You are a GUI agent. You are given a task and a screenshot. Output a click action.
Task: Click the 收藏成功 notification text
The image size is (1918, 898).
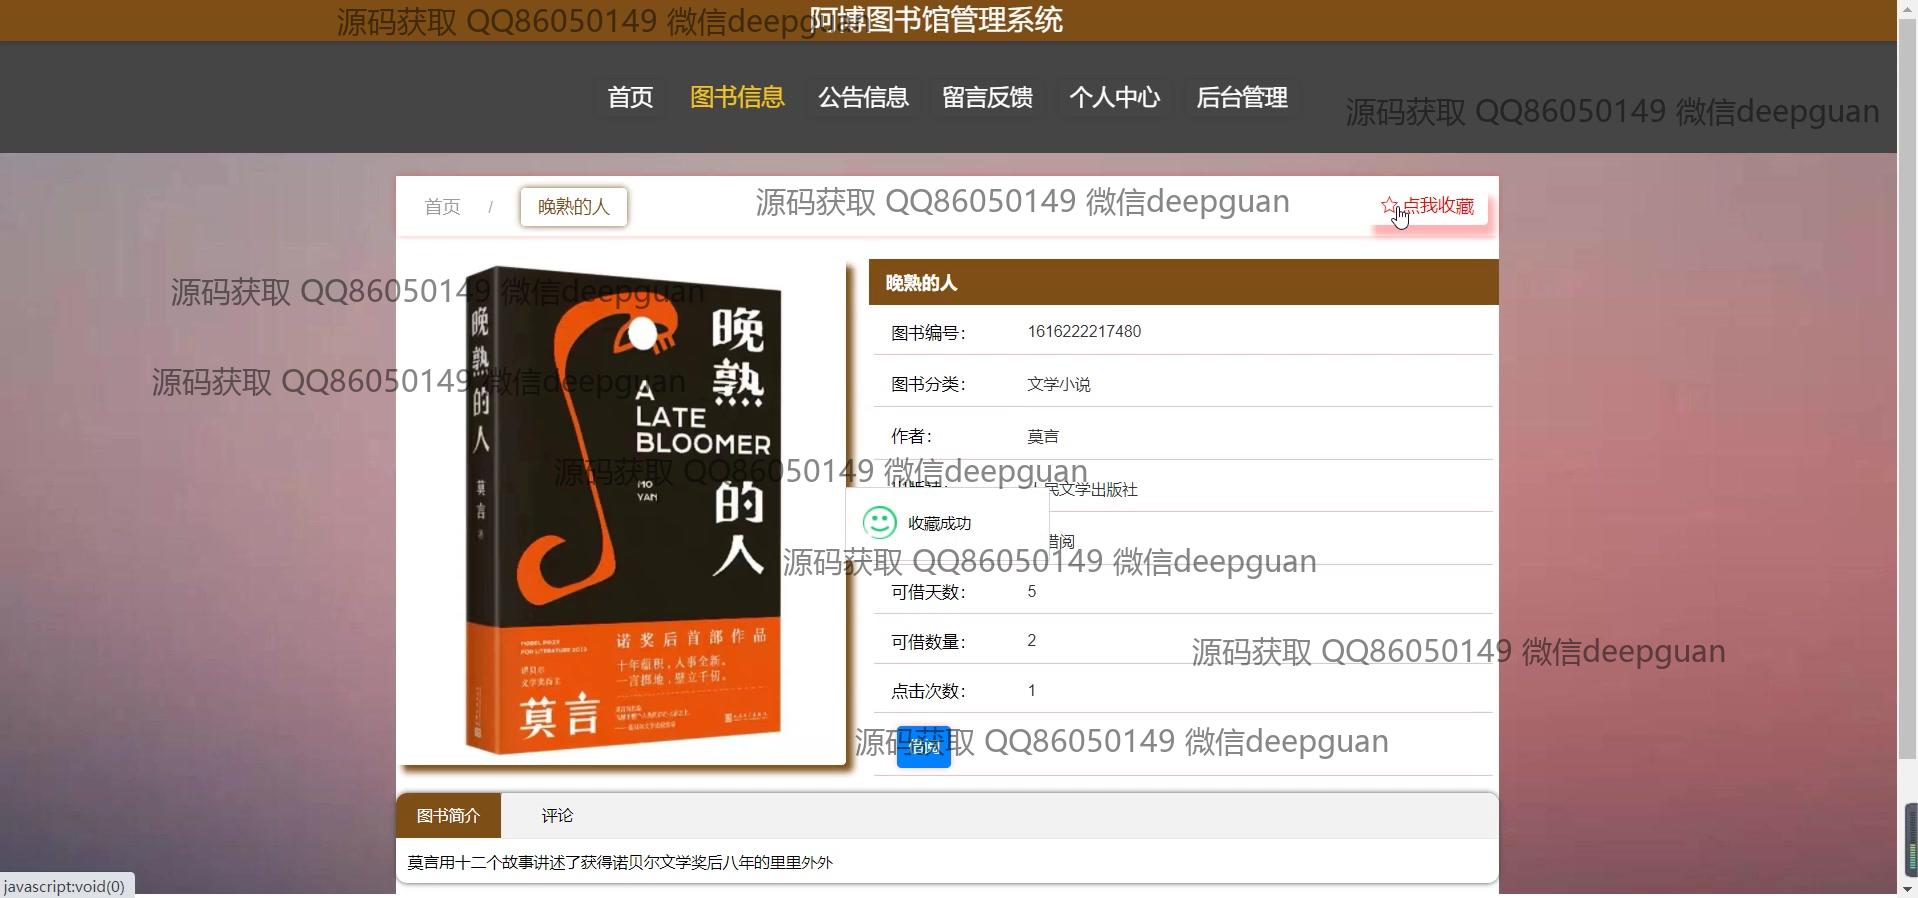click(x=939, y=523)
